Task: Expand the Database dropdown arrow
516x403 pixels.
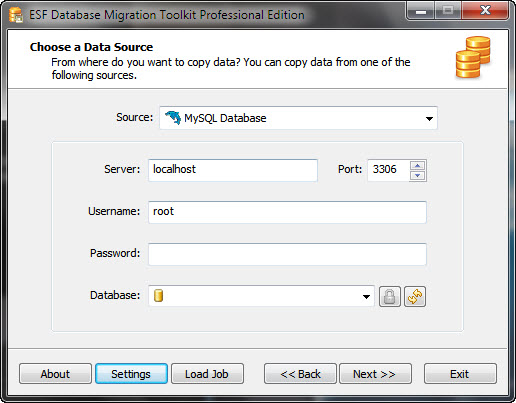Action: tap(366, 296)
